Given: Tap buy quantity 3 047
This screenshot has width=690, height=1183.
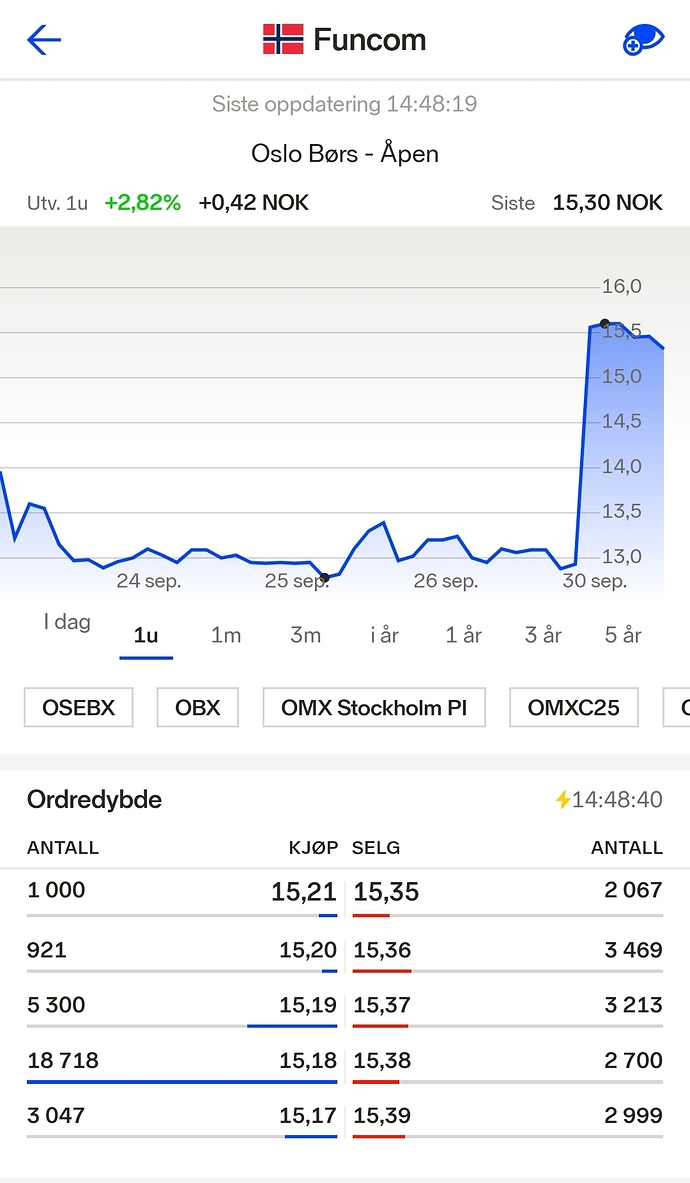Looking at the screenshot, I should click(56, 1115).
